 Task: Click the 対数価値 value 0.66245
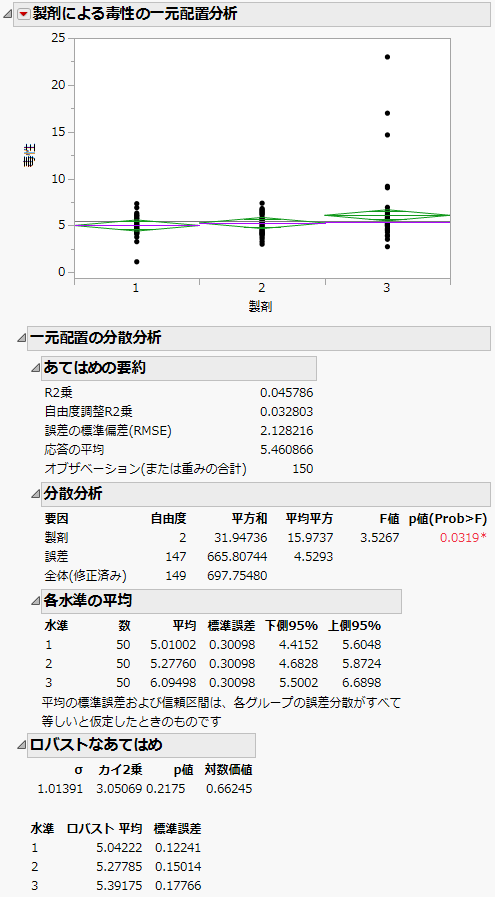[x=229, y=789]
